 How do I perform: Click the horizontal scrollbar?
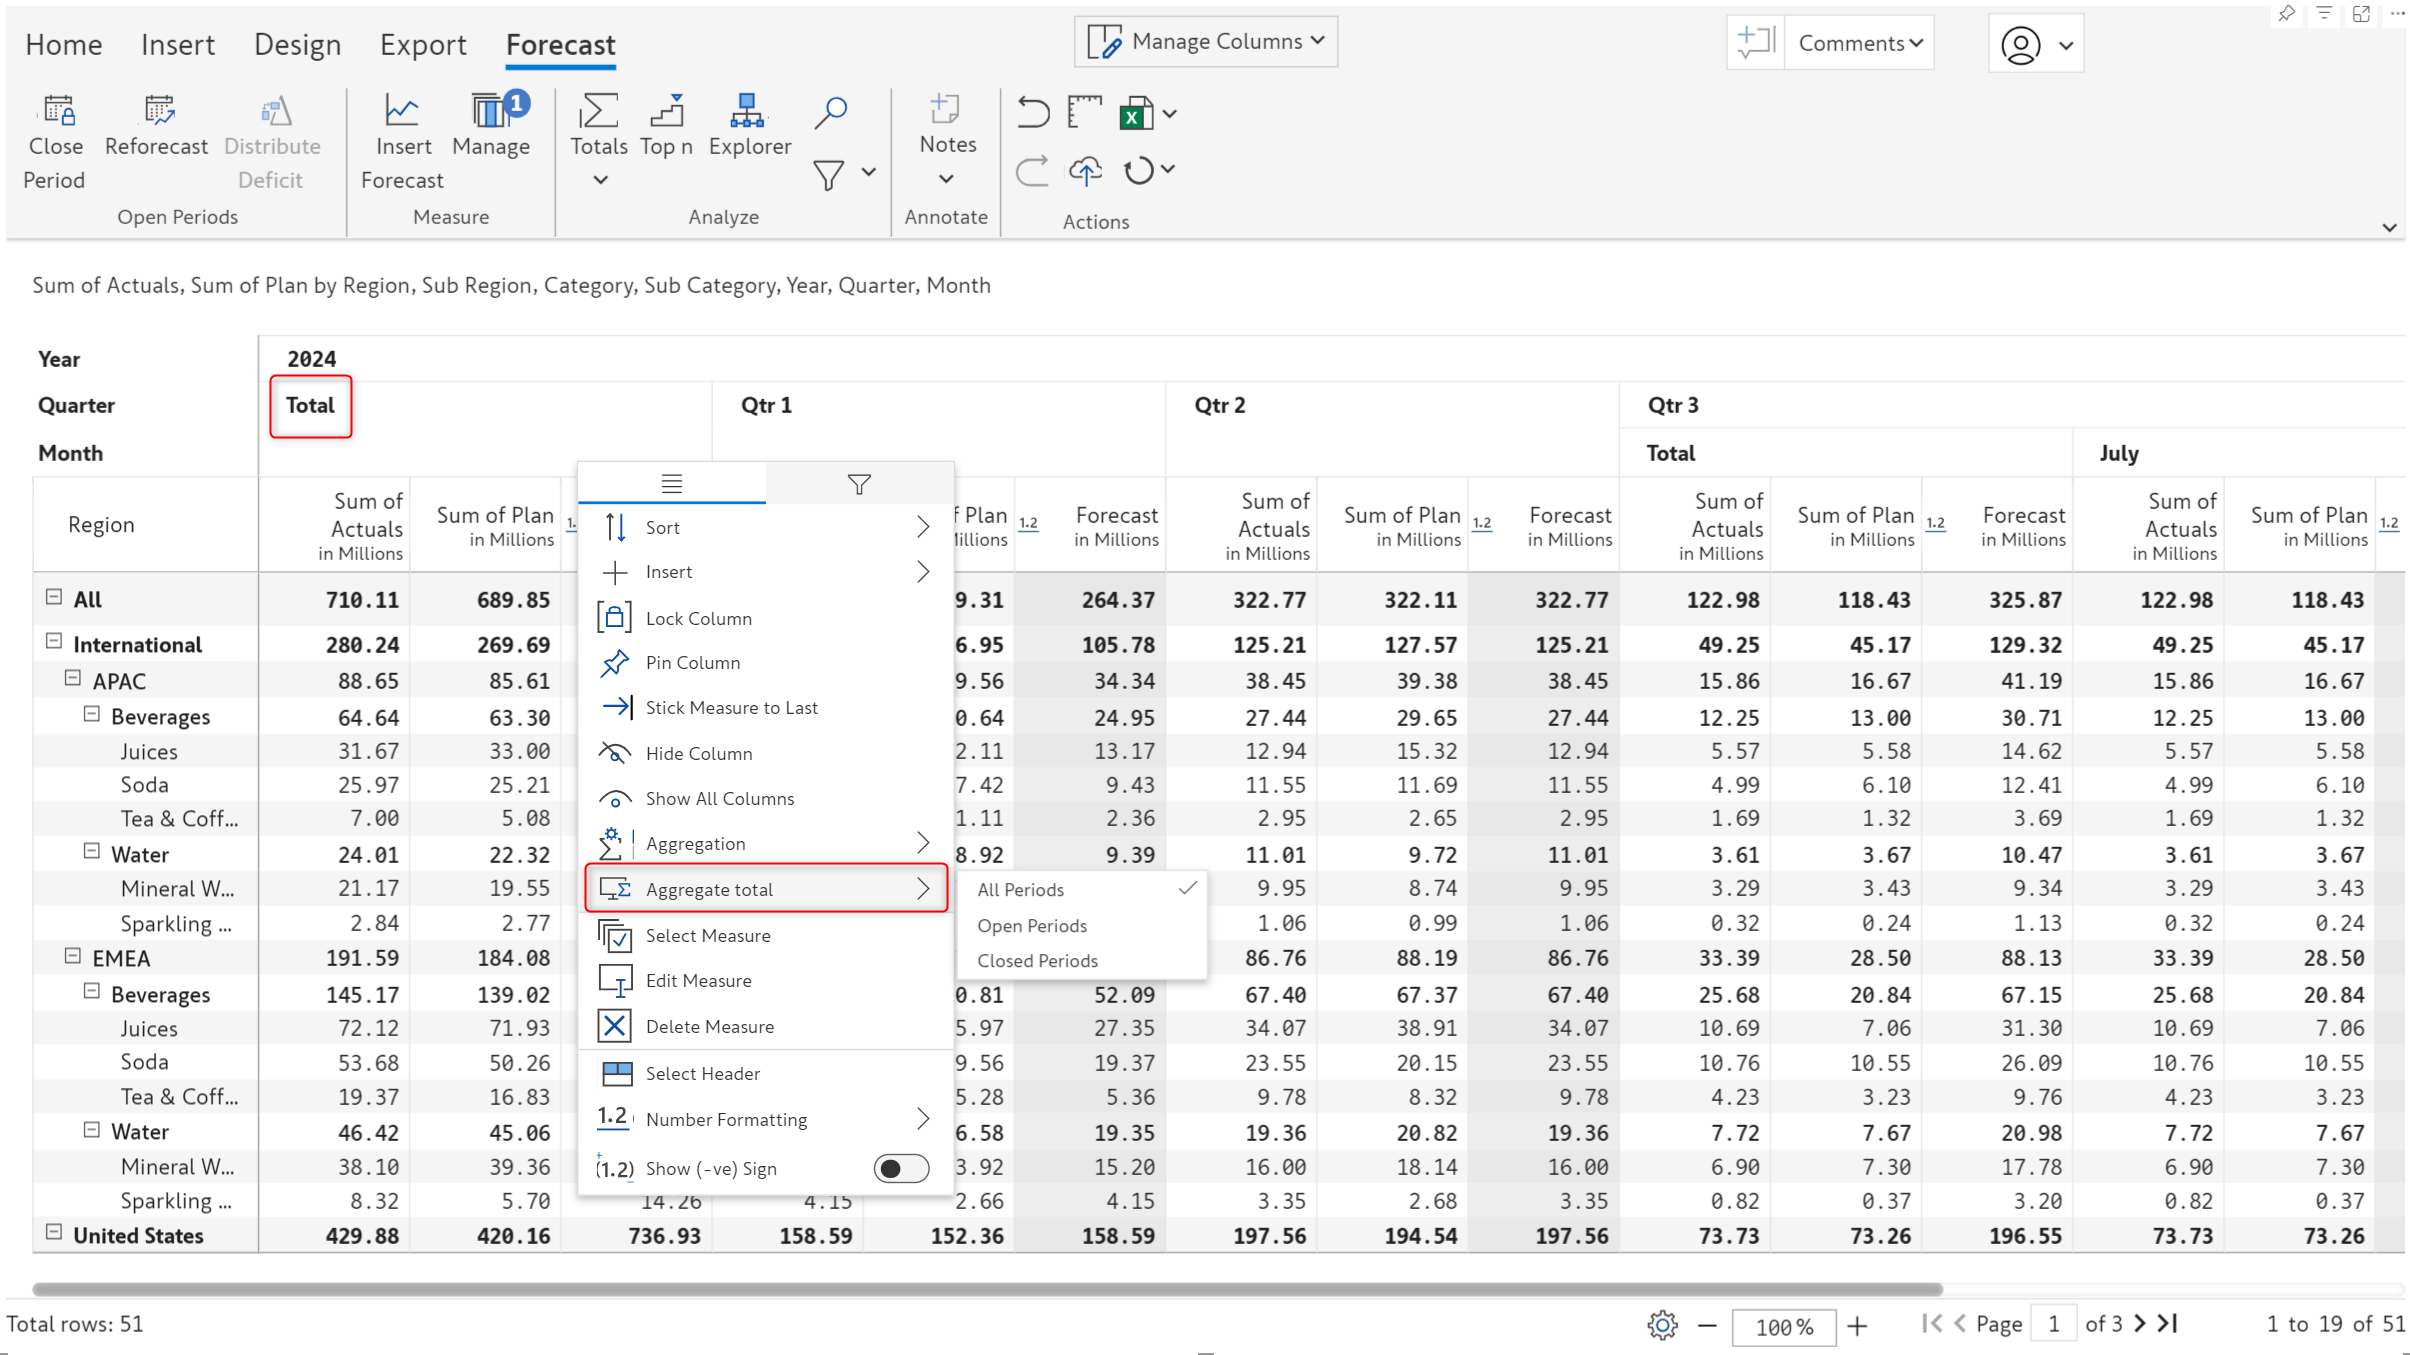987,1289
